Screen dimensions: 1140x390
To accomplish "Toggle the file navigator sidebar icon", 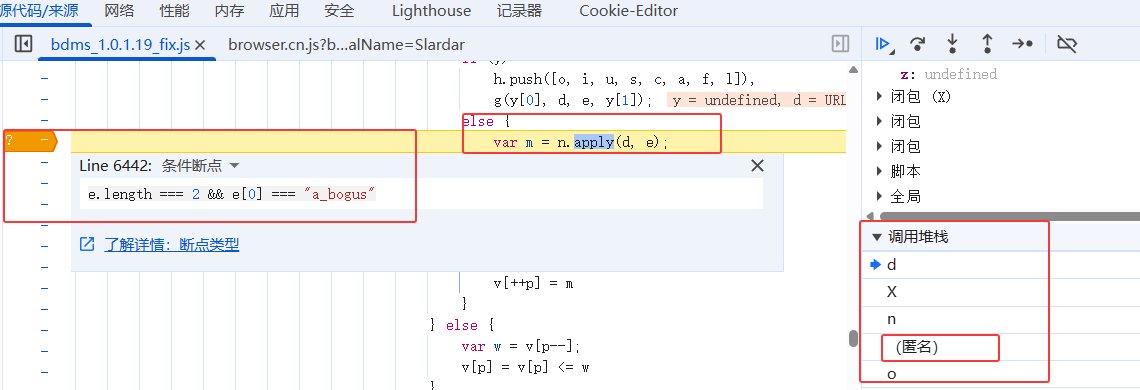I will [x=23, y=44].
